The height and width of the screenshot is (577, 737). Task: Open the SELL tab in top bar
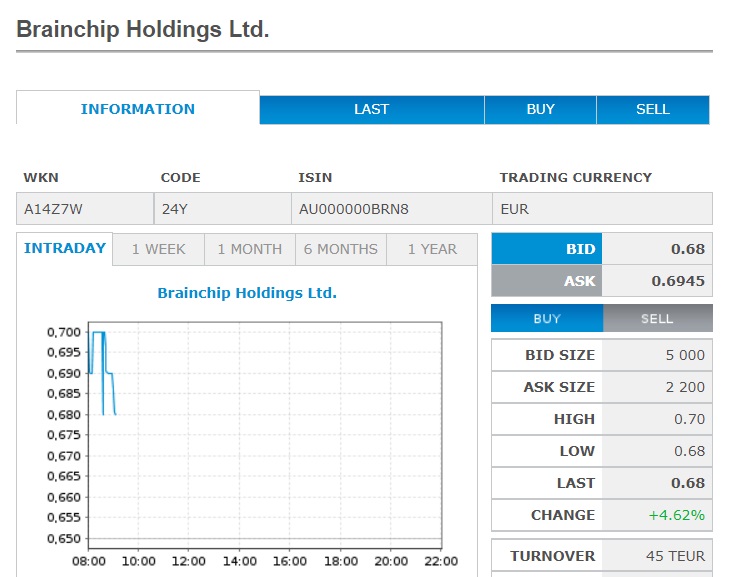pos(653,109)
